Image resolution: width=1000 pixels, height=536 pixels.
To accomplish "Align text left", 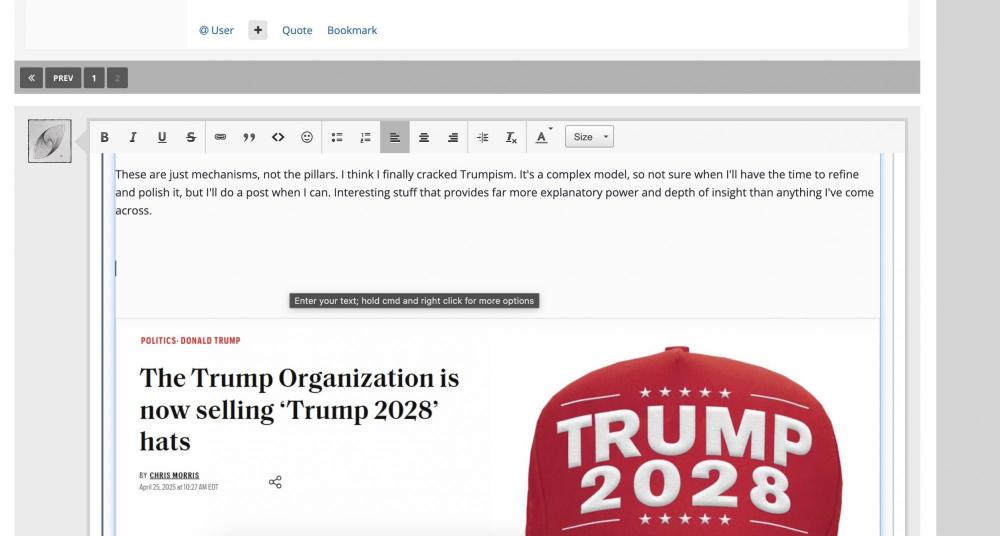I will pyautogui.click(x=395, y=137).
